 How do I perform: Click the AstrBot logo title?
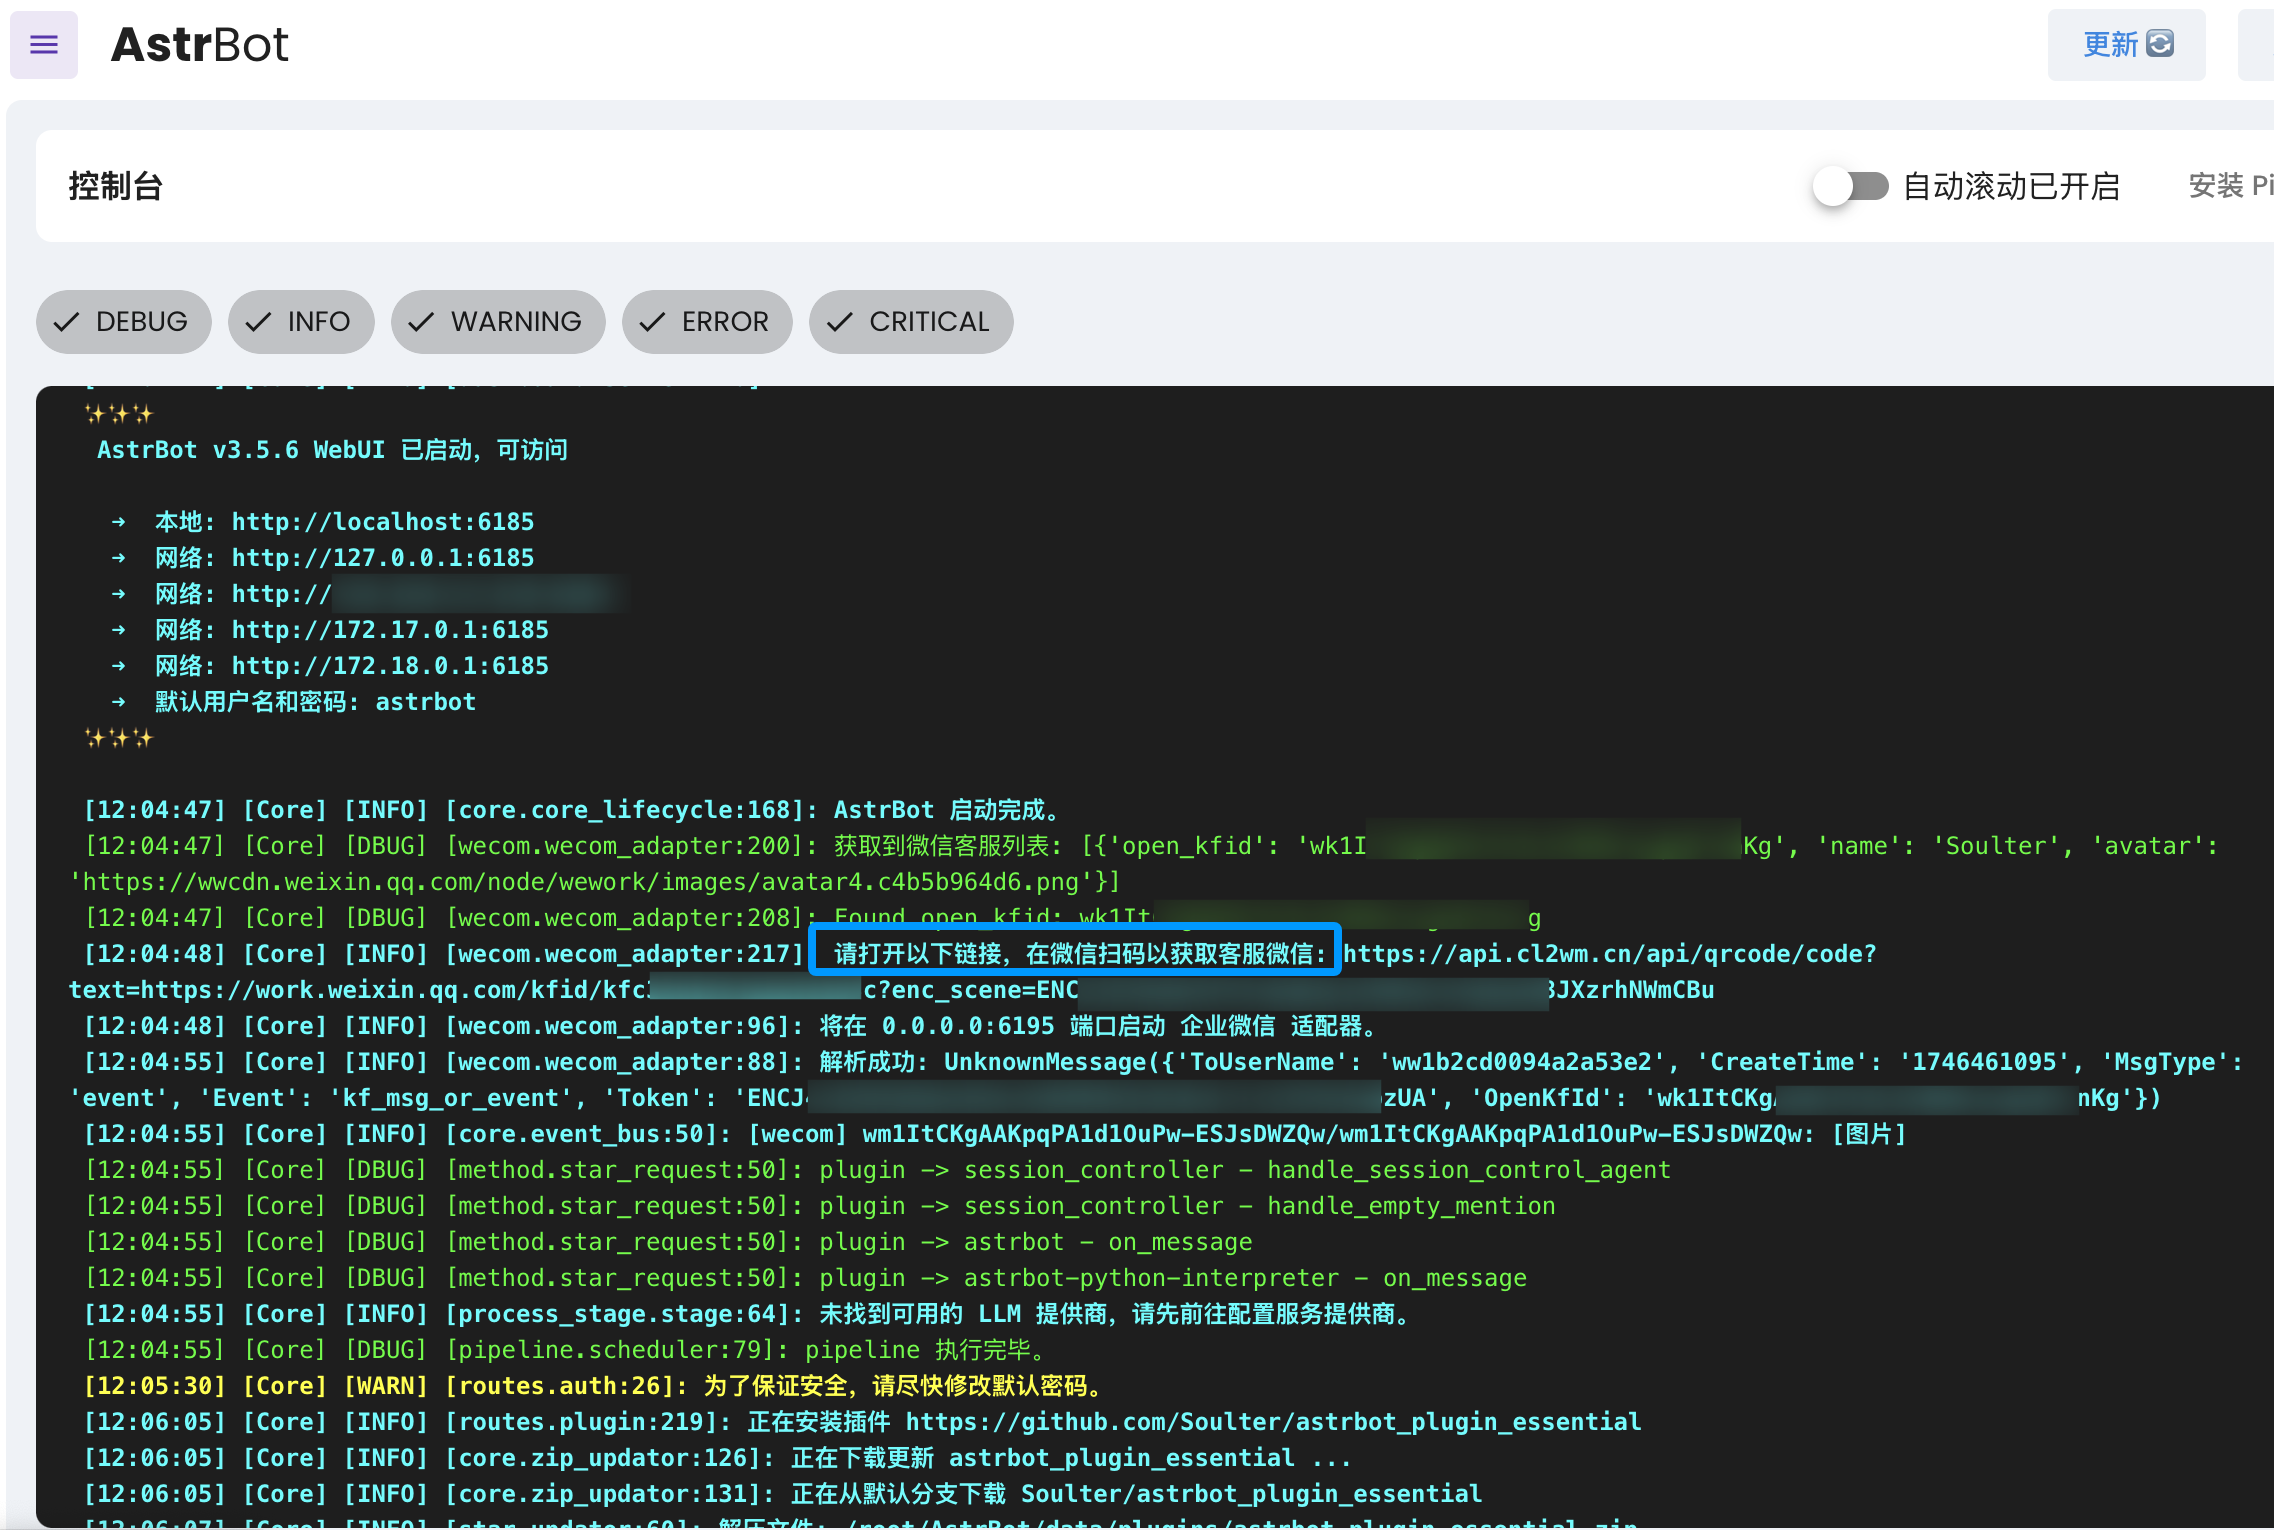point(199,44)
